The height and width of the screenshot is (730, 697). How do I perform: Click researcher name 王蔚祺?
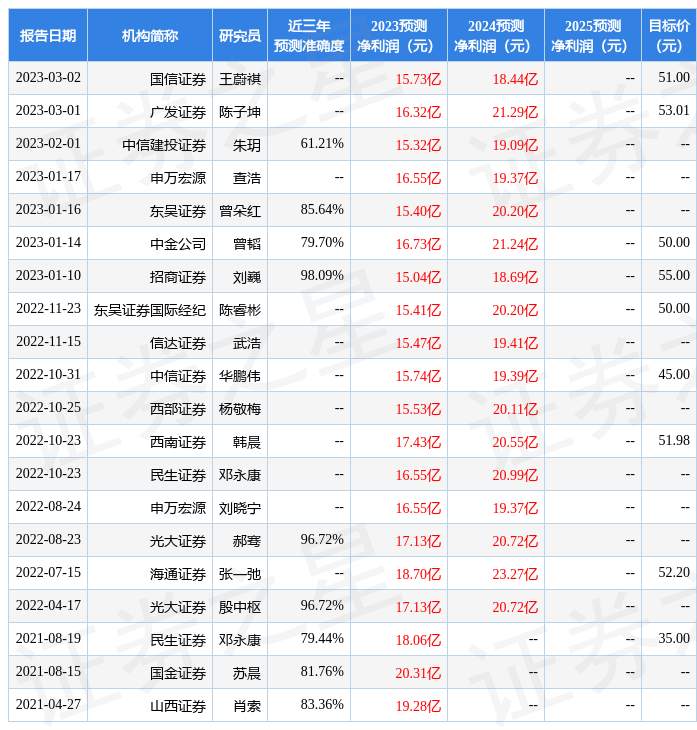pyautogui.click(x=240, y=78)
